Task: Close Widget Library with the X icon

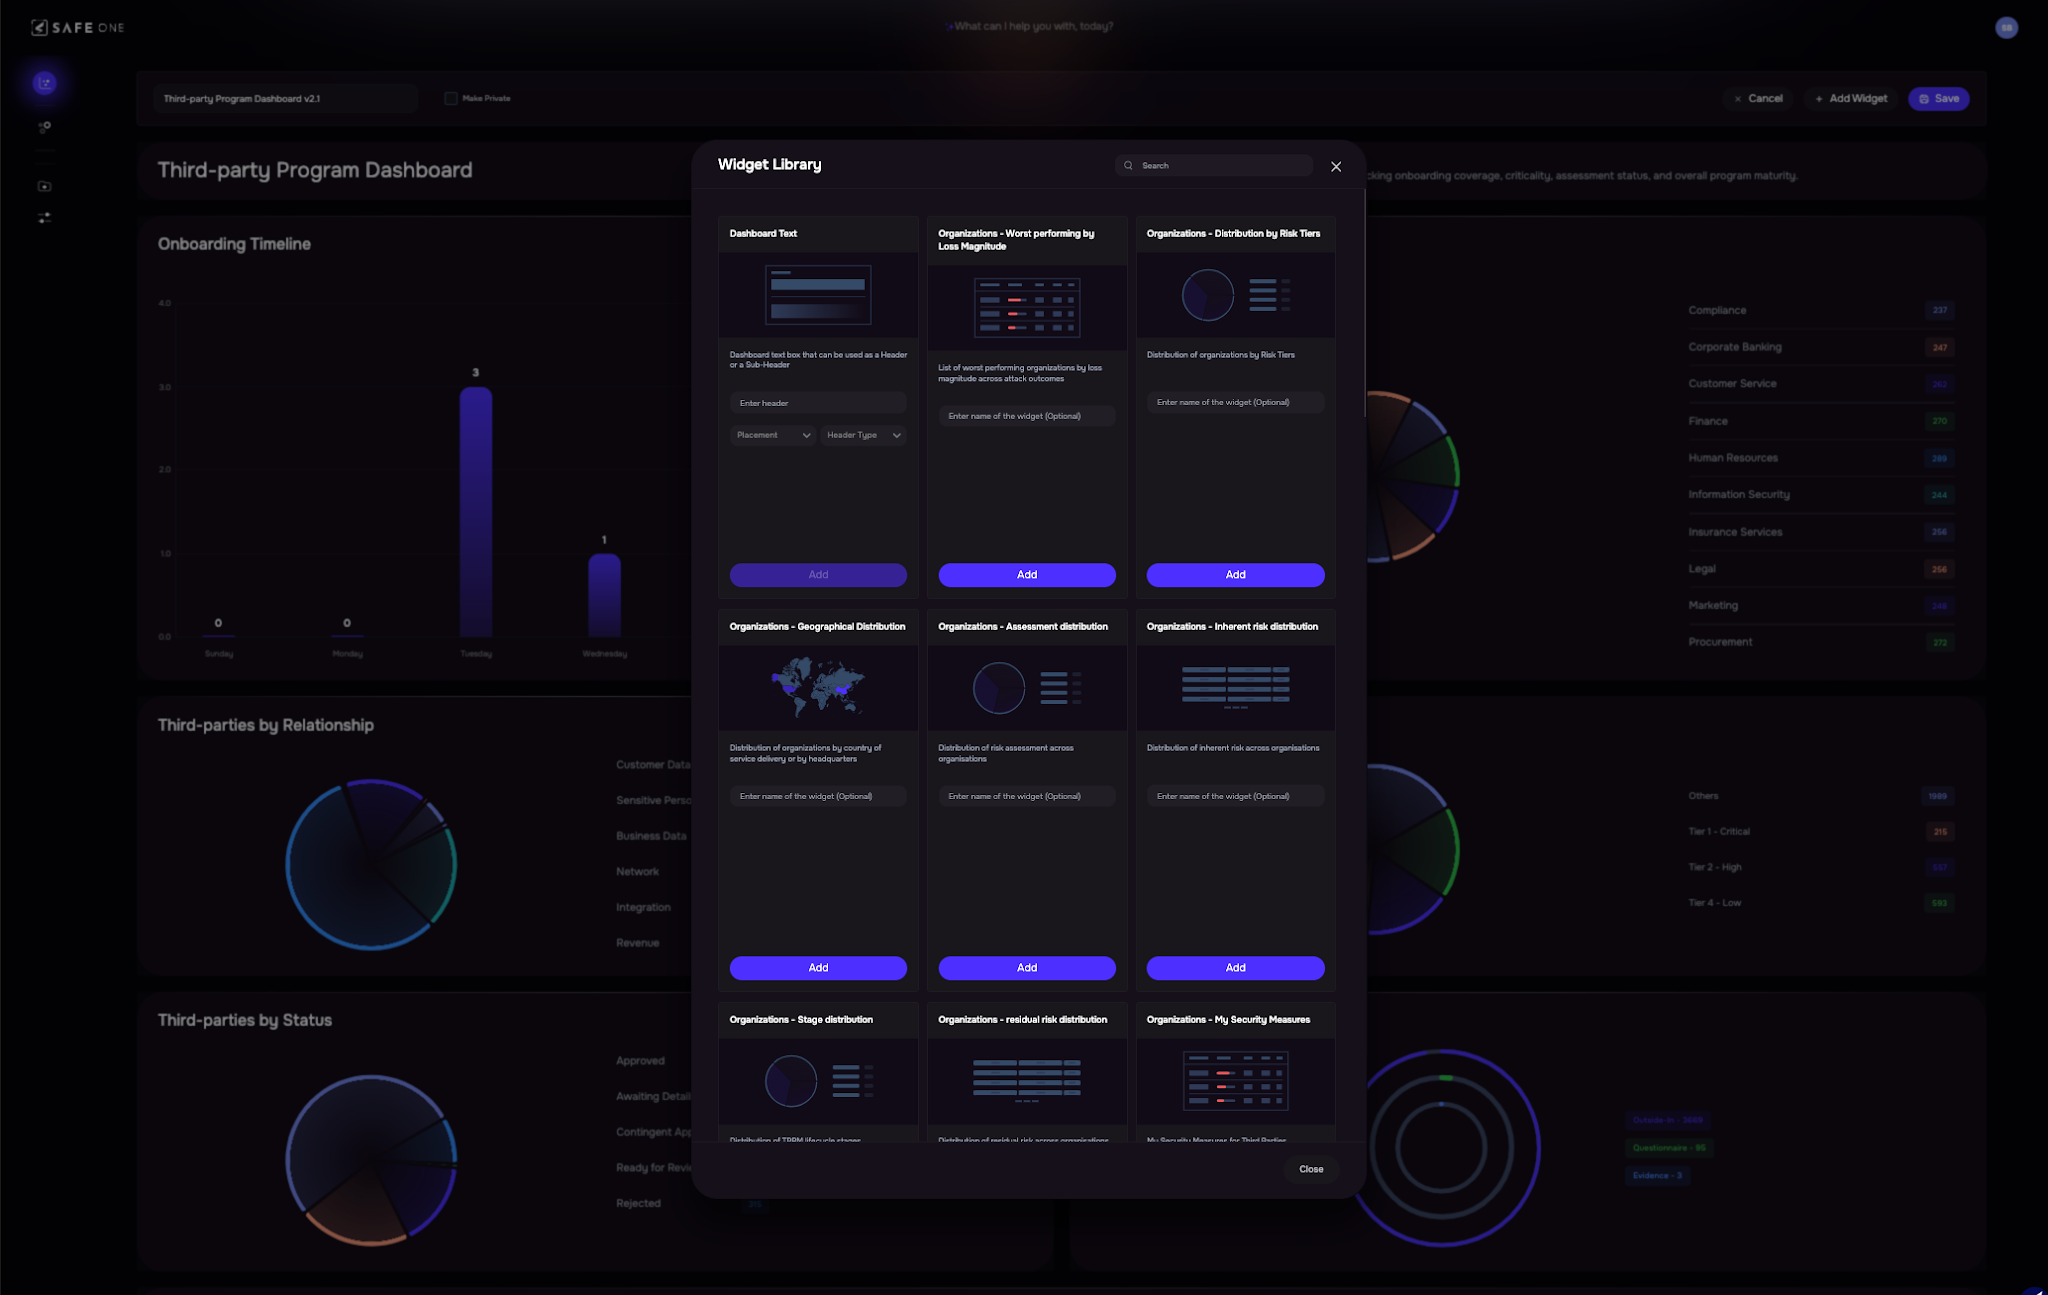Action: click(1336, 167)
